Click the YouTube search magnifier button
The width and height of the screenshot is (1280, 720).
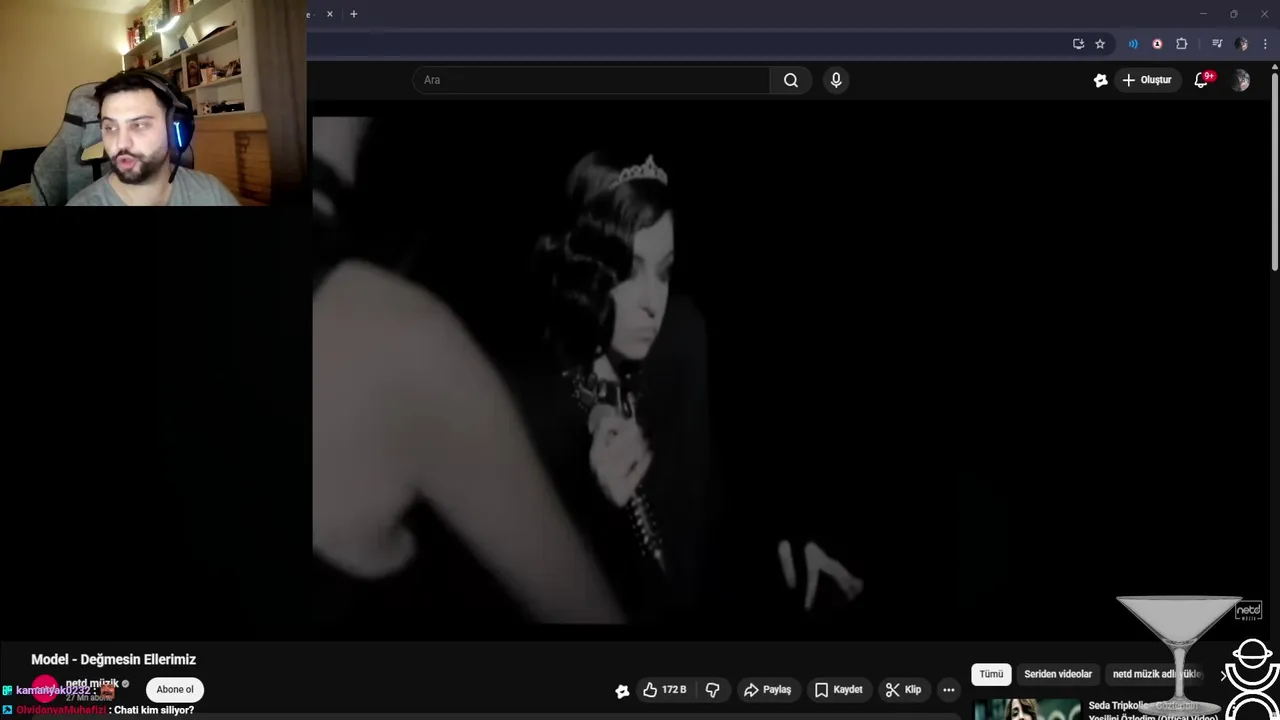(791, 80)
